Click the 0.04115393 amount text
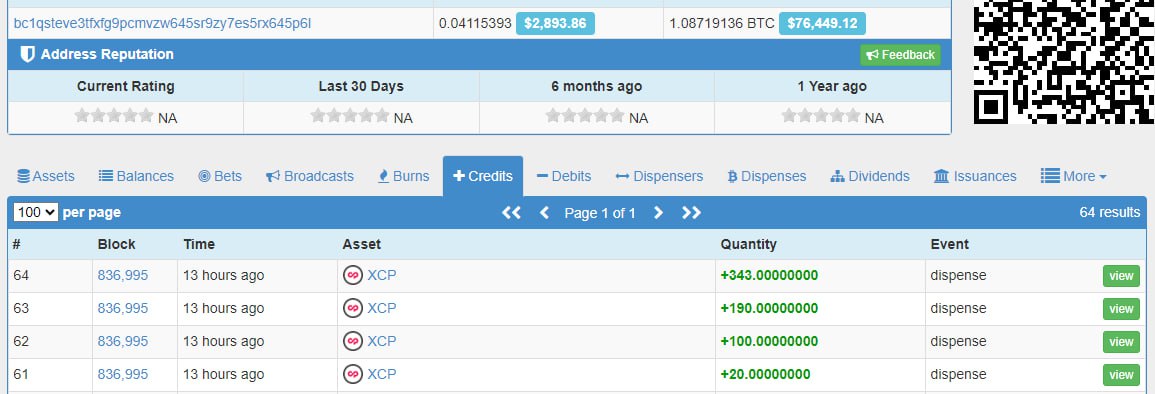This screenshot has height=394, width=1155. click(x=475, y=24)
